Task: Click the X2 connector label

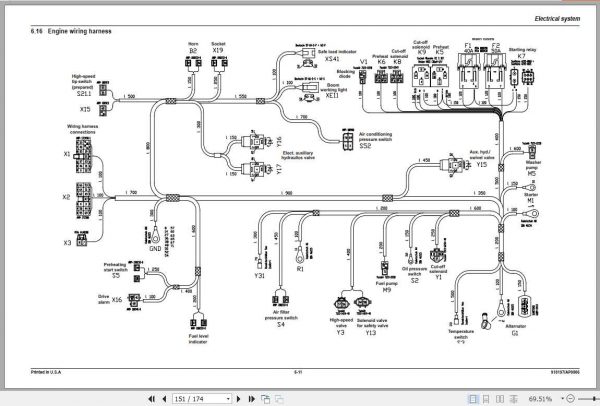Action: pyautogui.click(x=67, y=197)
